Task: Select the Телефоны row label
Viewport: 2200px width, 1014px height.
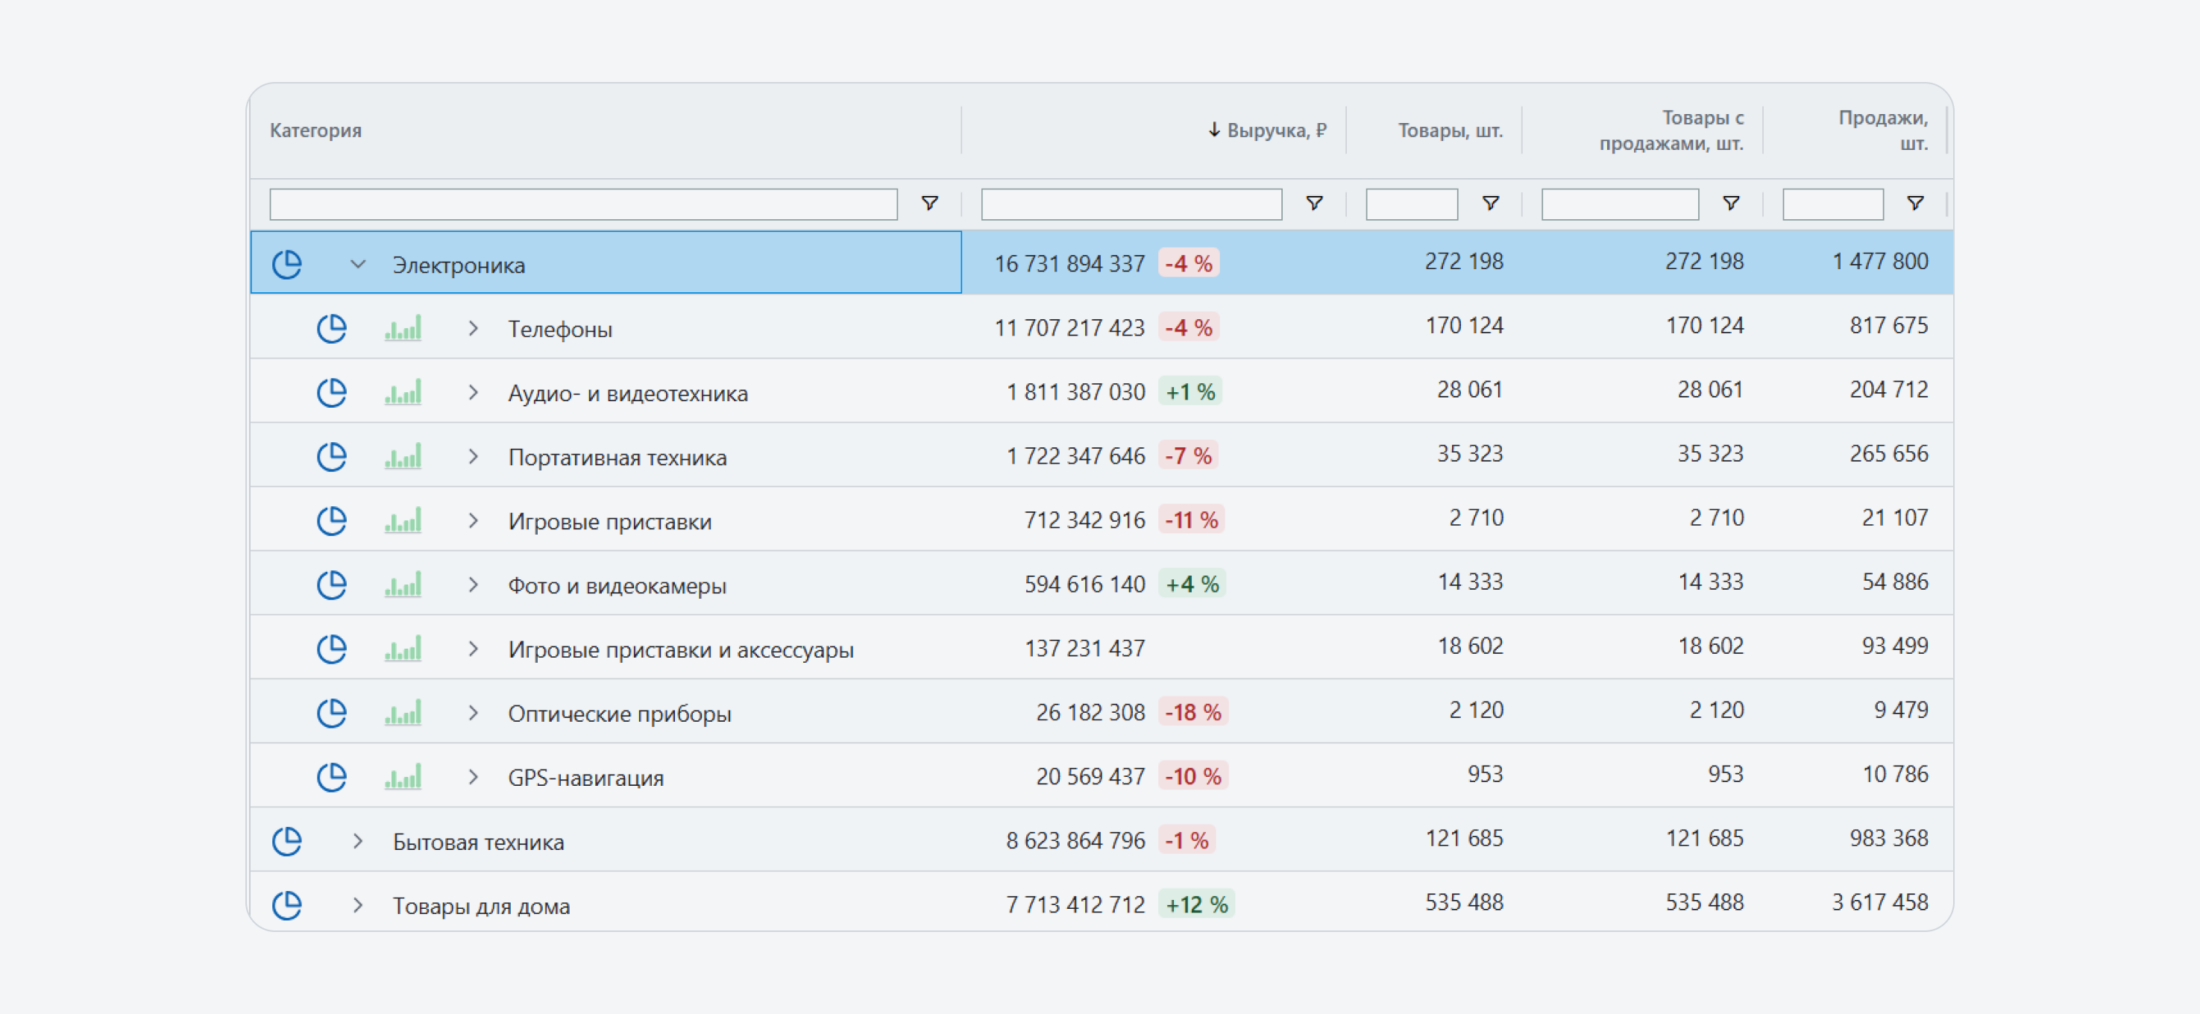Action: click(x=560, y=329)
